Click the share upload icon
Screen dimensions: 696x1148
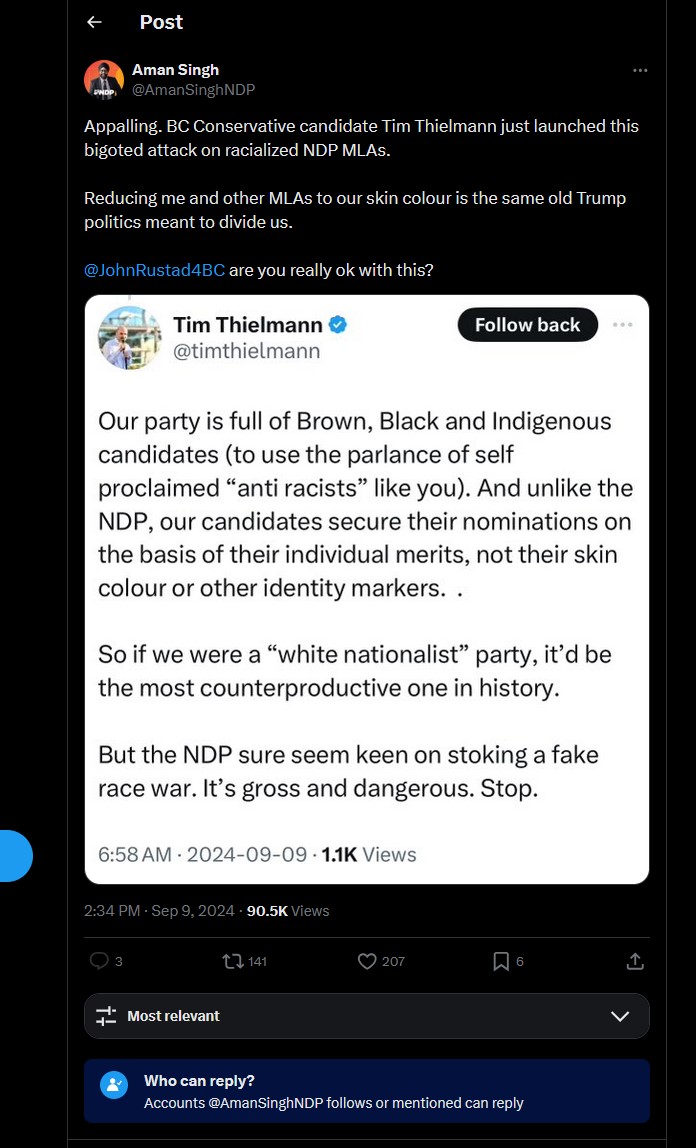(x=634, y=961)
